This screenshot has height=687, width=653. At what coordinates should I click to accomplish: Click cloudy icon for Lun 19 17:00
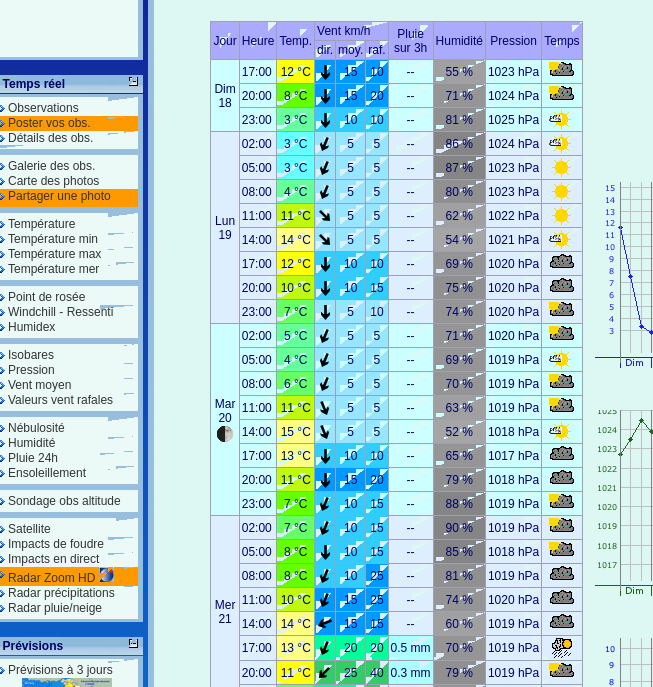click(561, 262)
